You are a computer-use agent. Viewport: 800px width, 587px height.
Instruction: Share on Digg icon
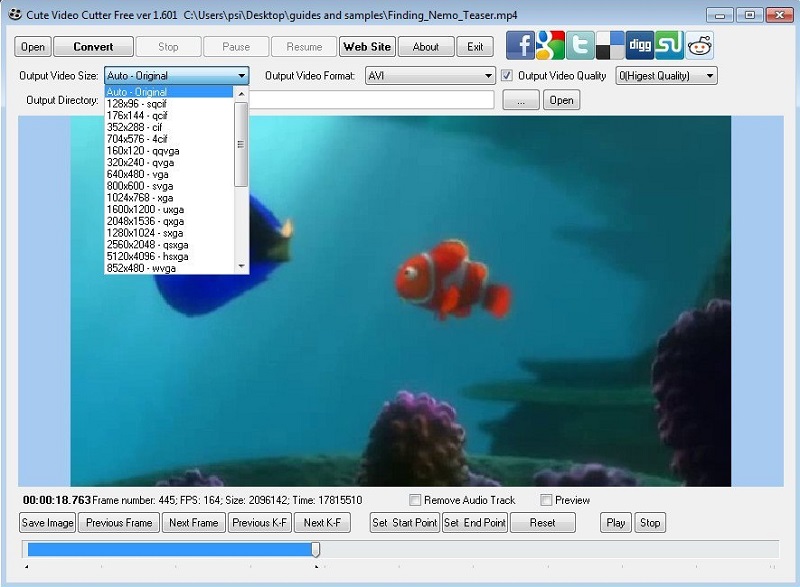pyautogui.click(x=640, y=46)
